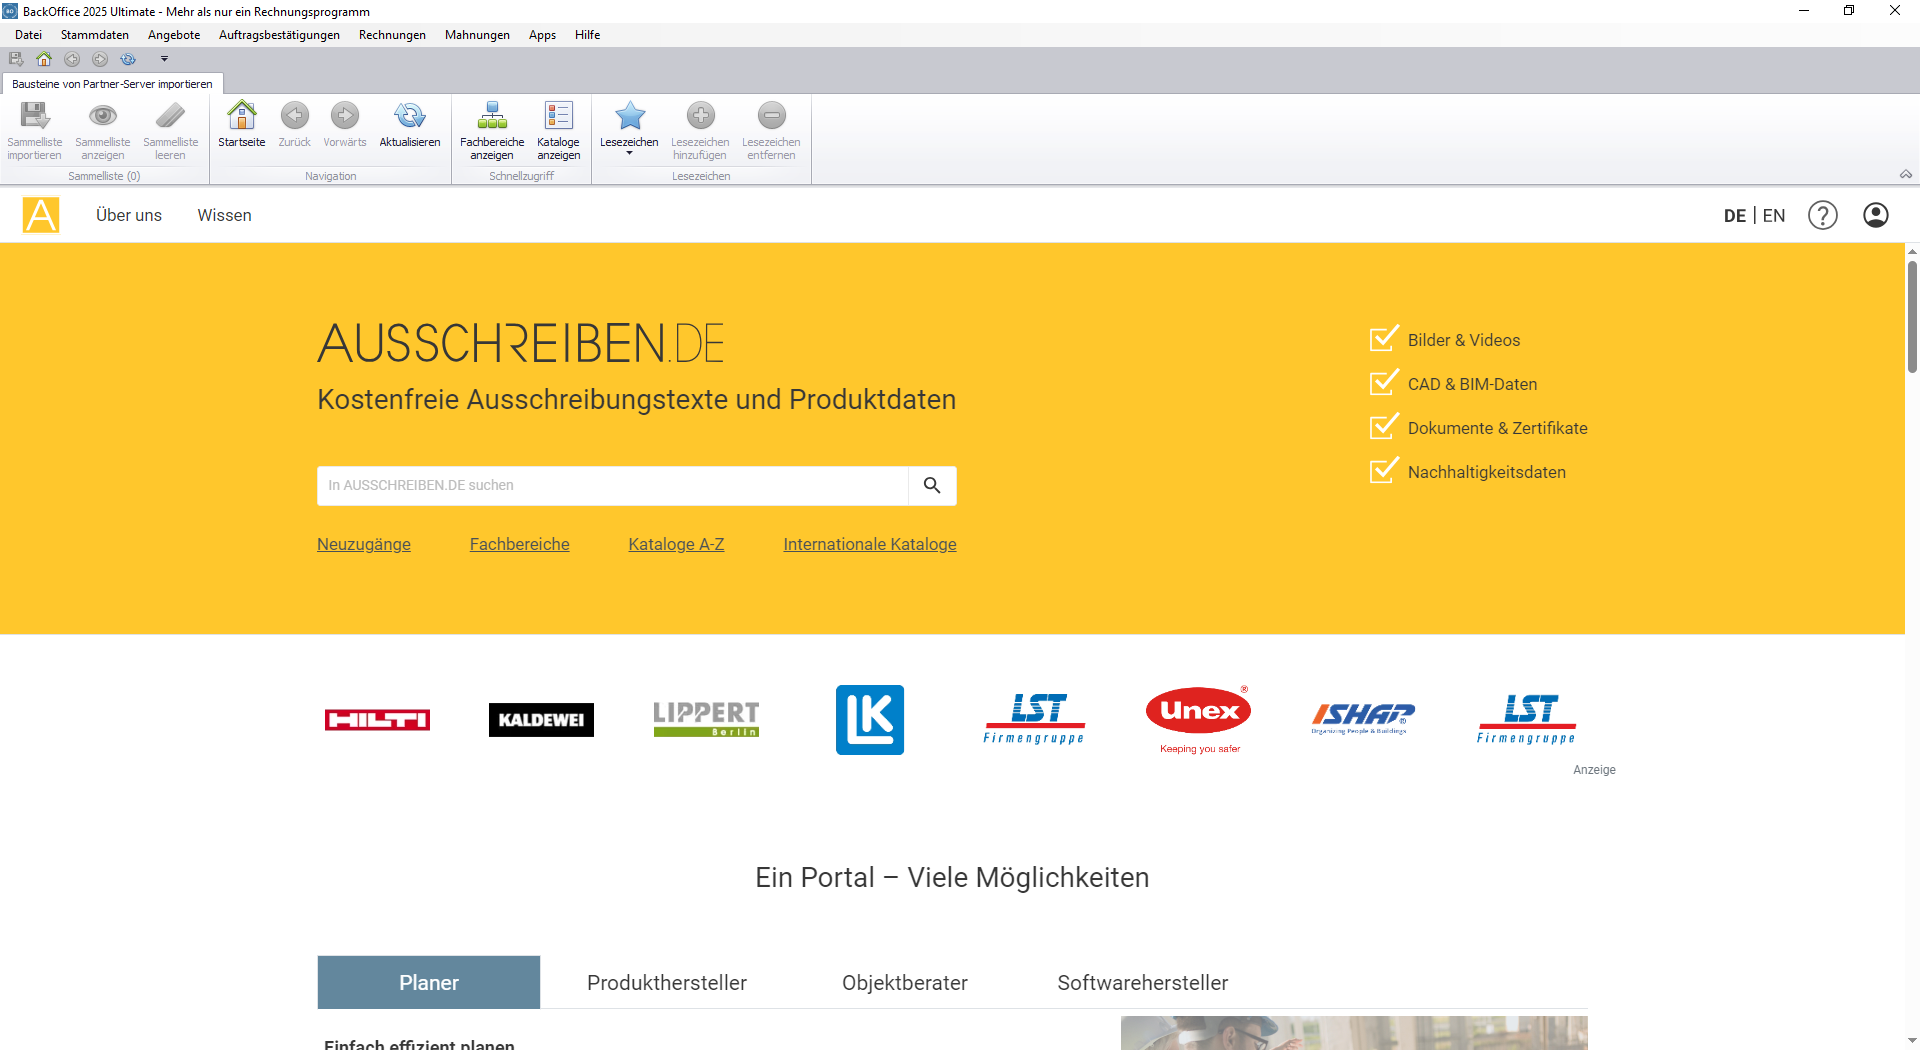
Task: Show Fachbereiche anzeigen in the ribbon
Action: [491, 130]
